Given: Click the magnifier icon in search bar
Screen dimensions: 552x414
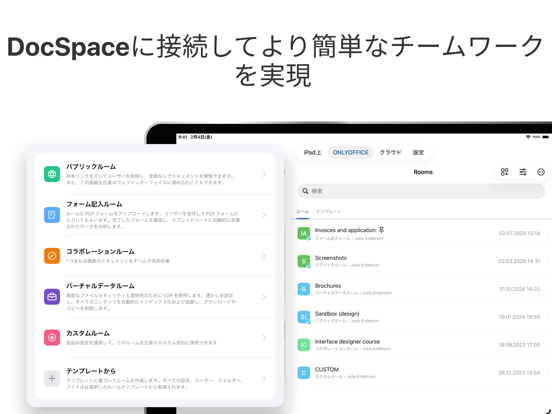Looking at the screenshot, I should (305, 191).
